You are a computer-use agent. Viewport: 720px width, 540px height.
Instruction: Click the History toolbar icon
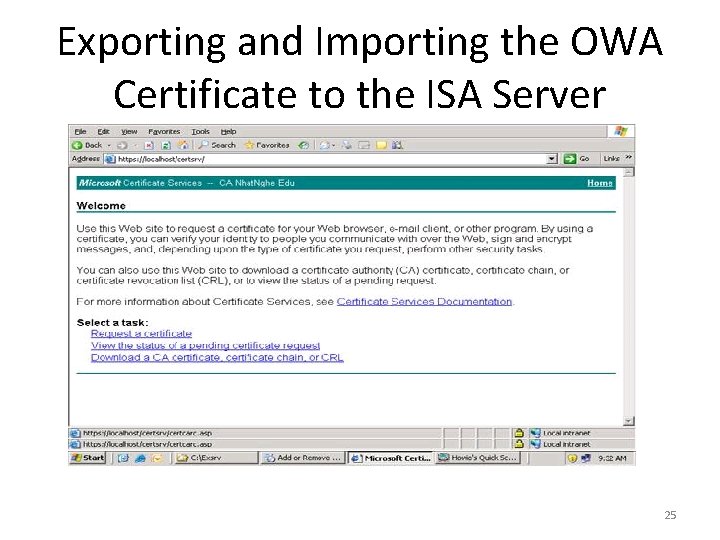point(304,145)
